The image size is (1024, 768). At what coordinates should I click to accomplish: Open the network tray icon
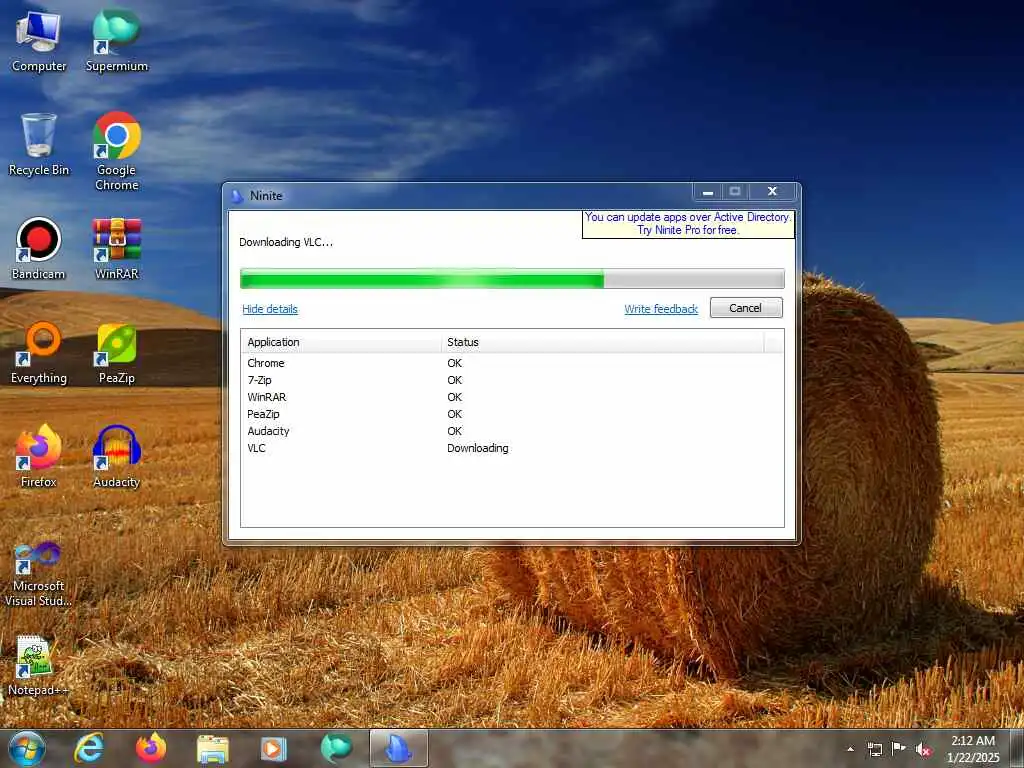[874, 749]
